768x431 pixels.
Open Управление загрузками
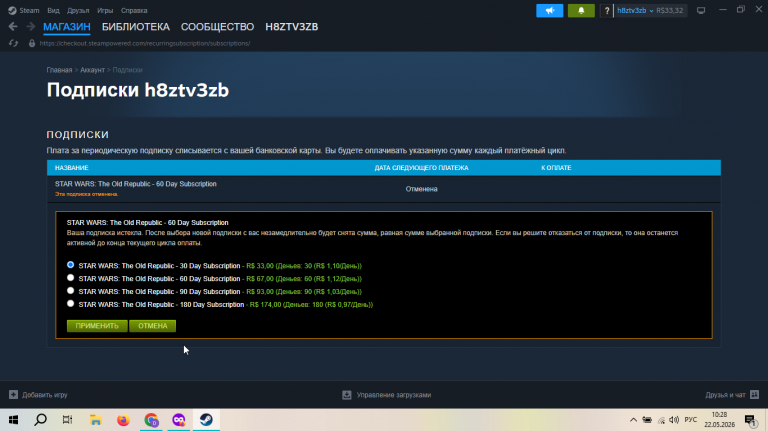(x=394, y=395)
